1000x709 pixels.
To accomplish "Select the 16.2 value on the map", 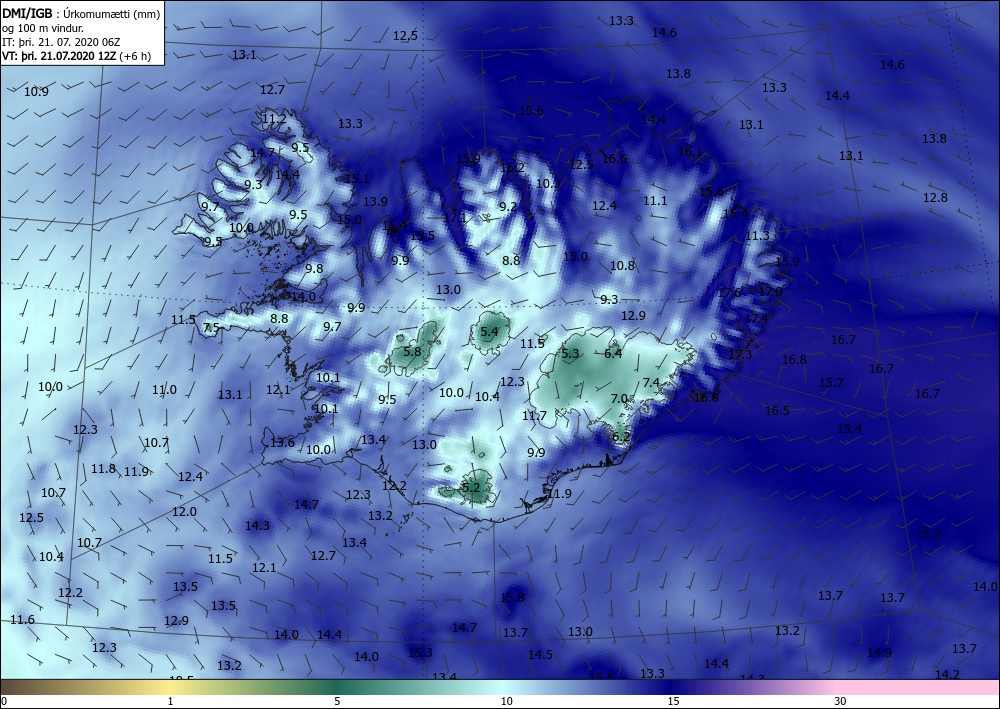I will click(x=512, y=168).
